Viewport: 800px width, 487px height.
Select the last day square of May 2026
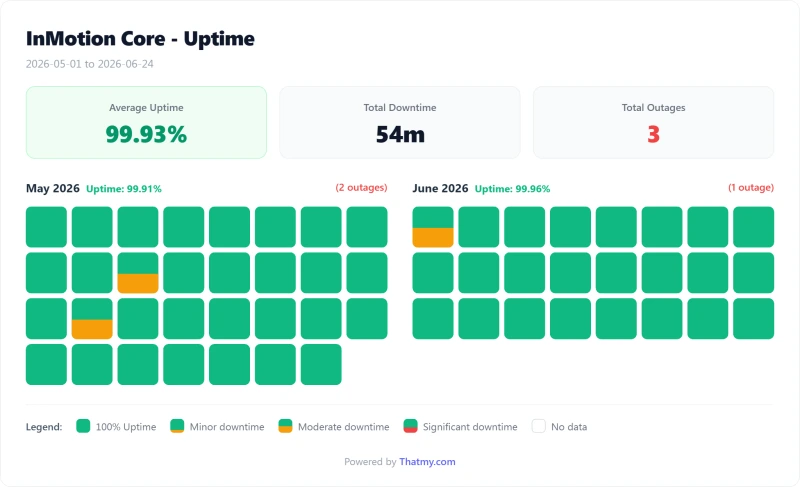(x=321, y=365)
